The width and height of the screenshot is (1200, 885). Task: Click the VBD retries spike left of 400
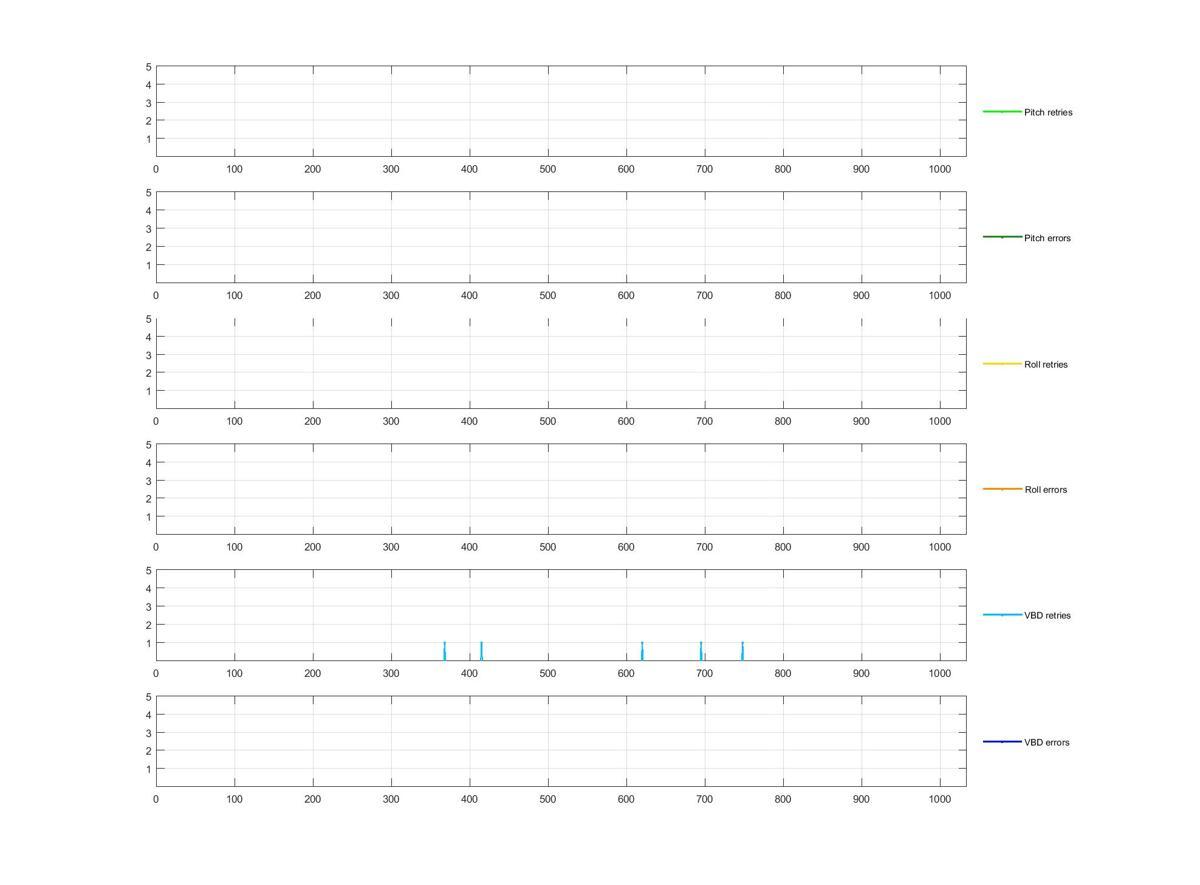point(444,651)
